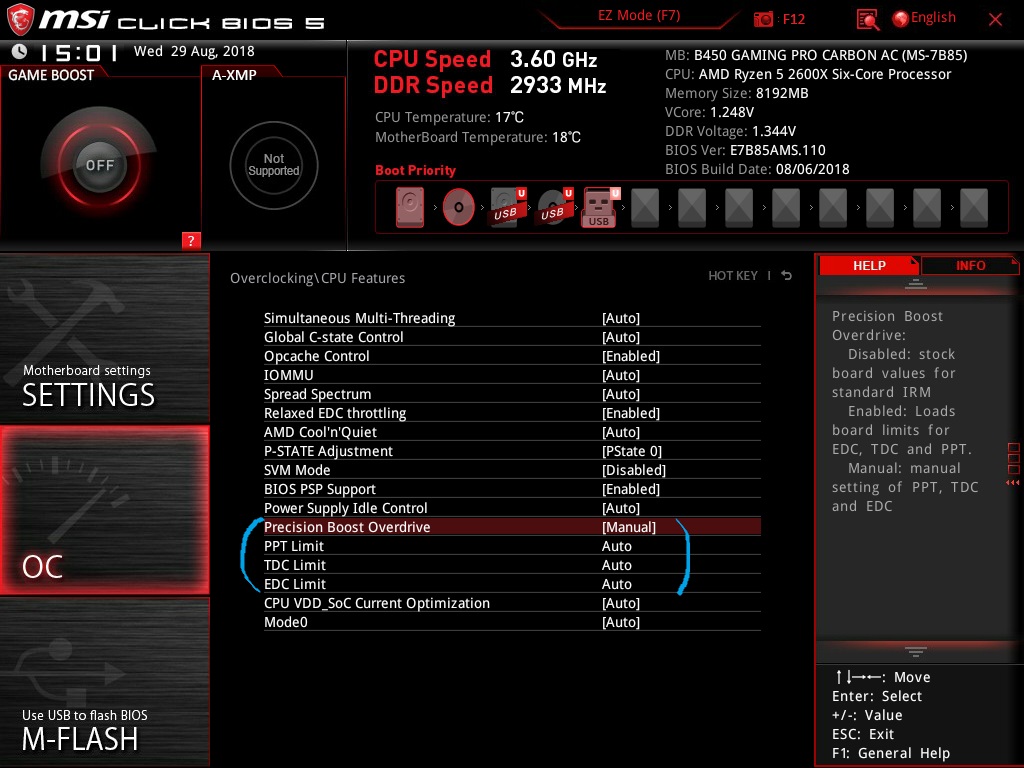Change Opcache Control [Enabled] value
The image size is (1024, 768).
click(631, 356)
